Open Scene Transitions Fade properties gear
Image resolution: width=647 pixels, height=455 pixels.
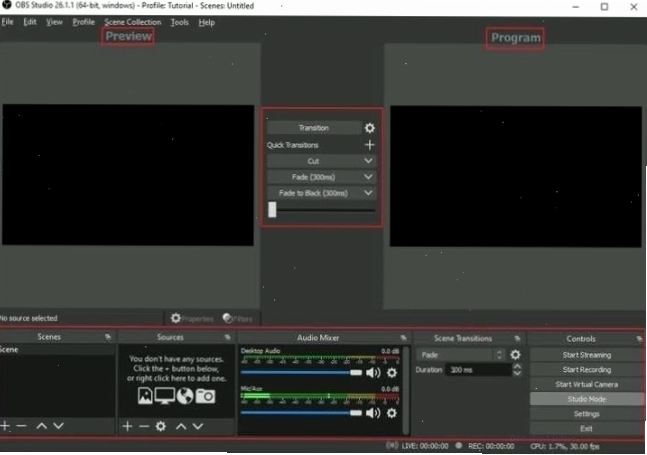[515, 355]
